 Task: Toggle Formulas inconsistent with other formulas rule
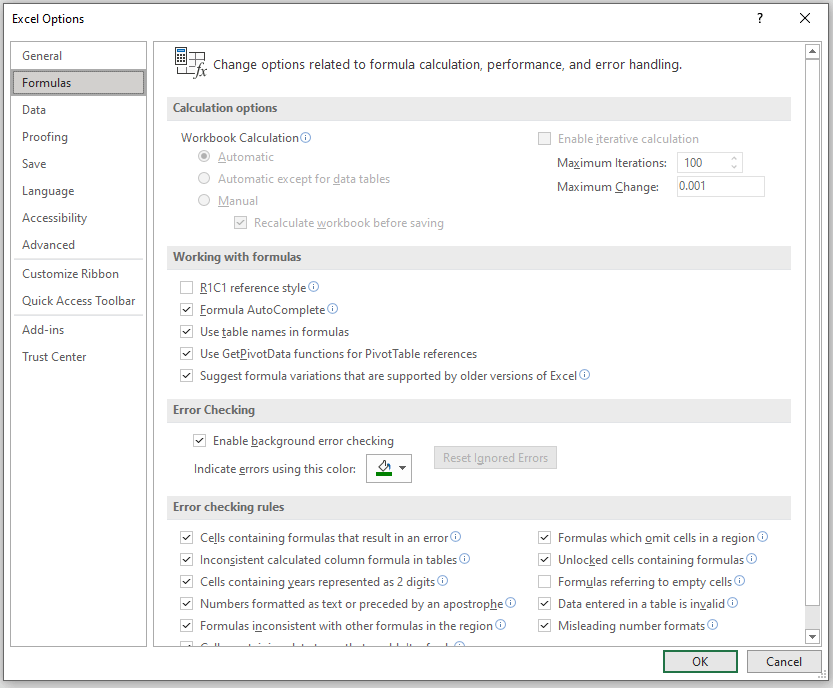pyautogui.click(x=186, y=626)
